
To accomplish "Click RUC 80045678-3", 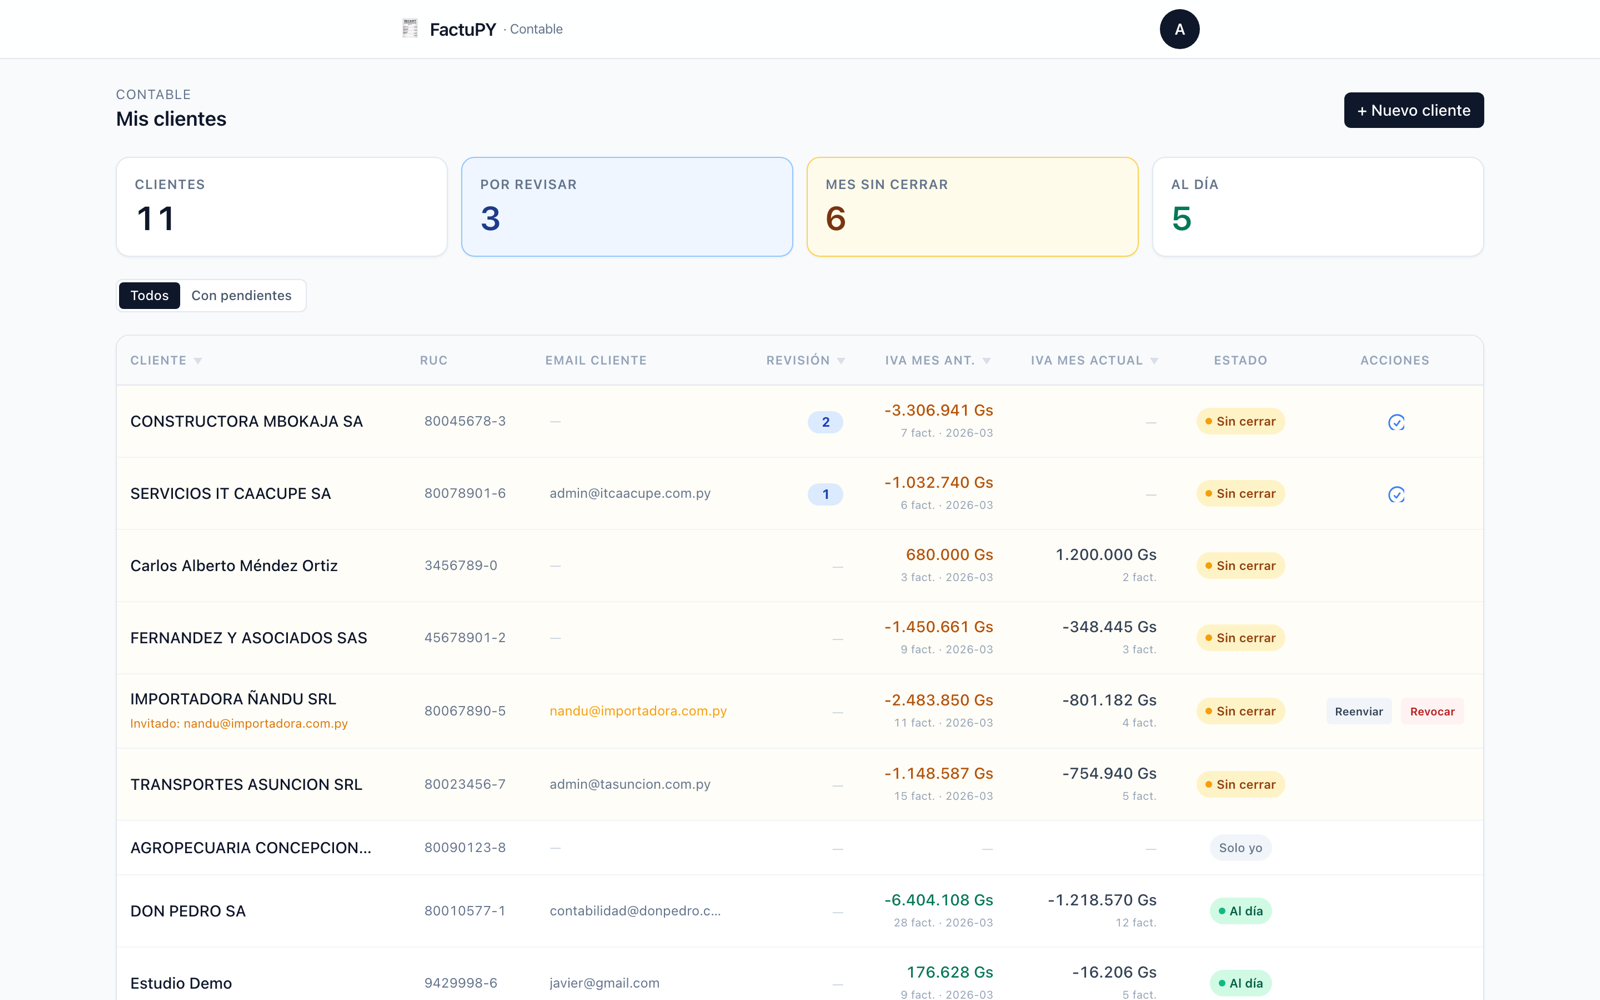I will click(465, 421).
